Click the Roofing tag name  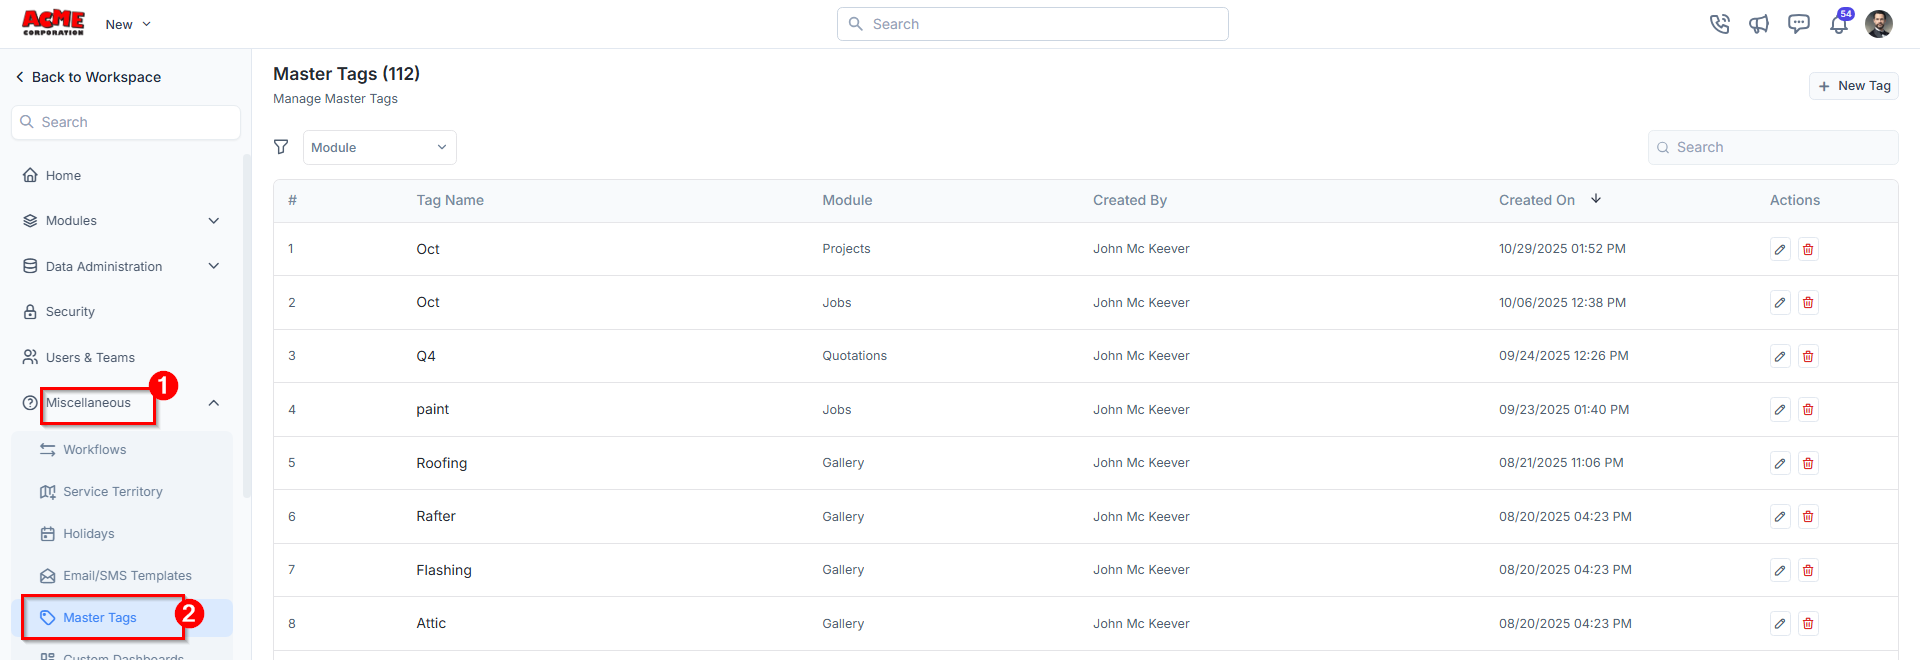(x=442, y=463)
